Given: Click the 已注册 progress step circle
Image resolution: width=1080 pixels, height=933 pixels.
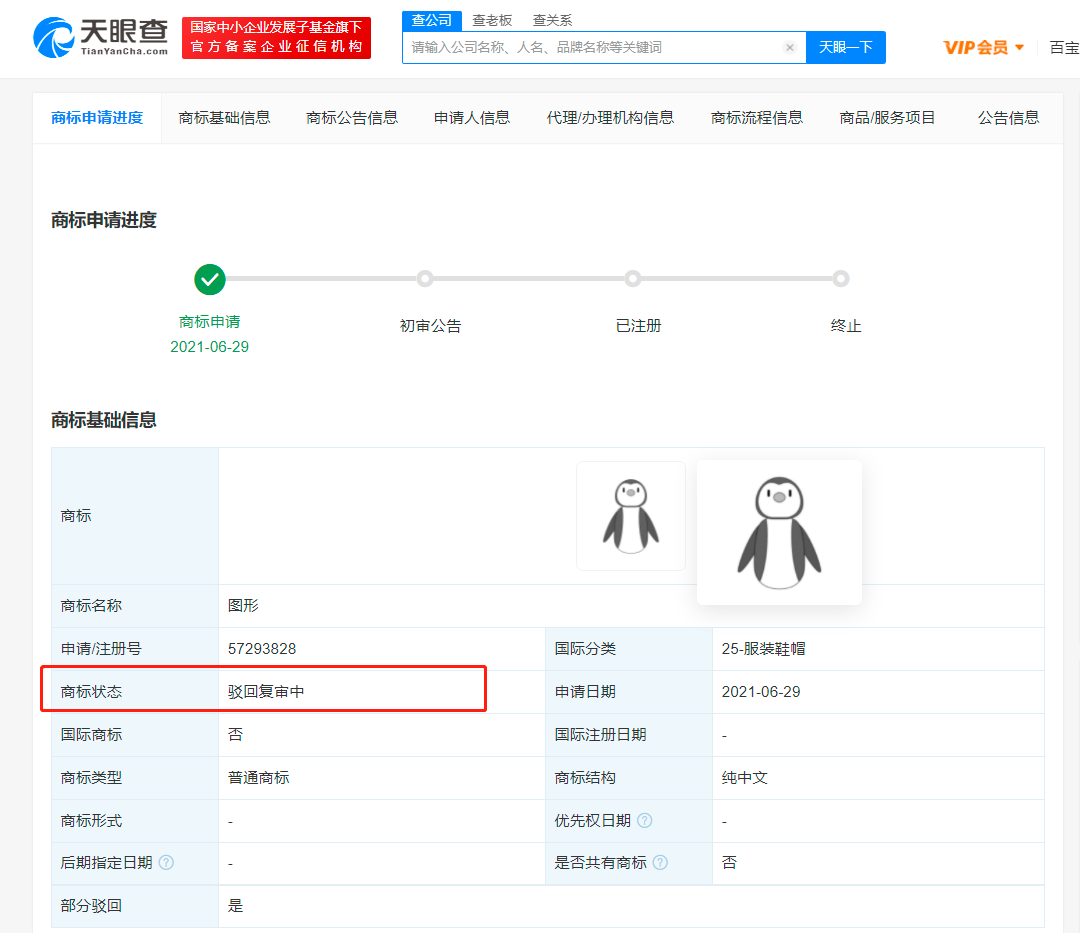Looking at the screenshot, I should tap(632, 279).
